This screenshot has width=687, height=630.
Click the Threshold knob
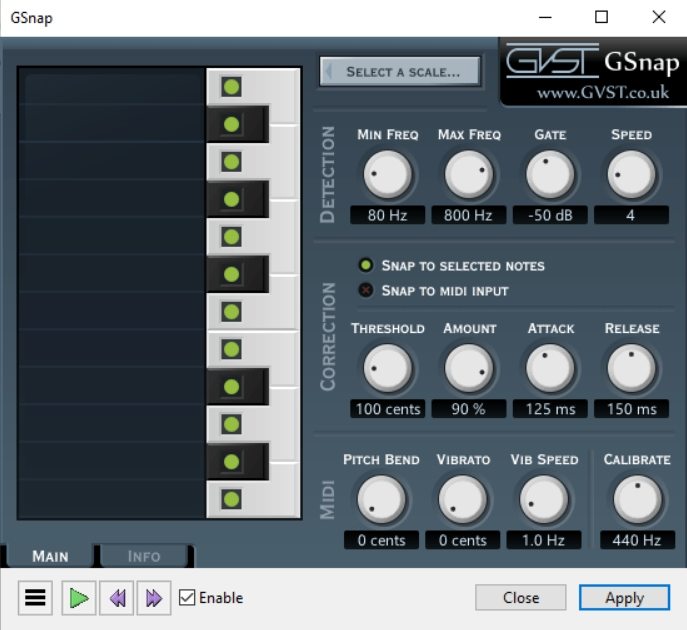pyautogui.click(x=387, y=368)
